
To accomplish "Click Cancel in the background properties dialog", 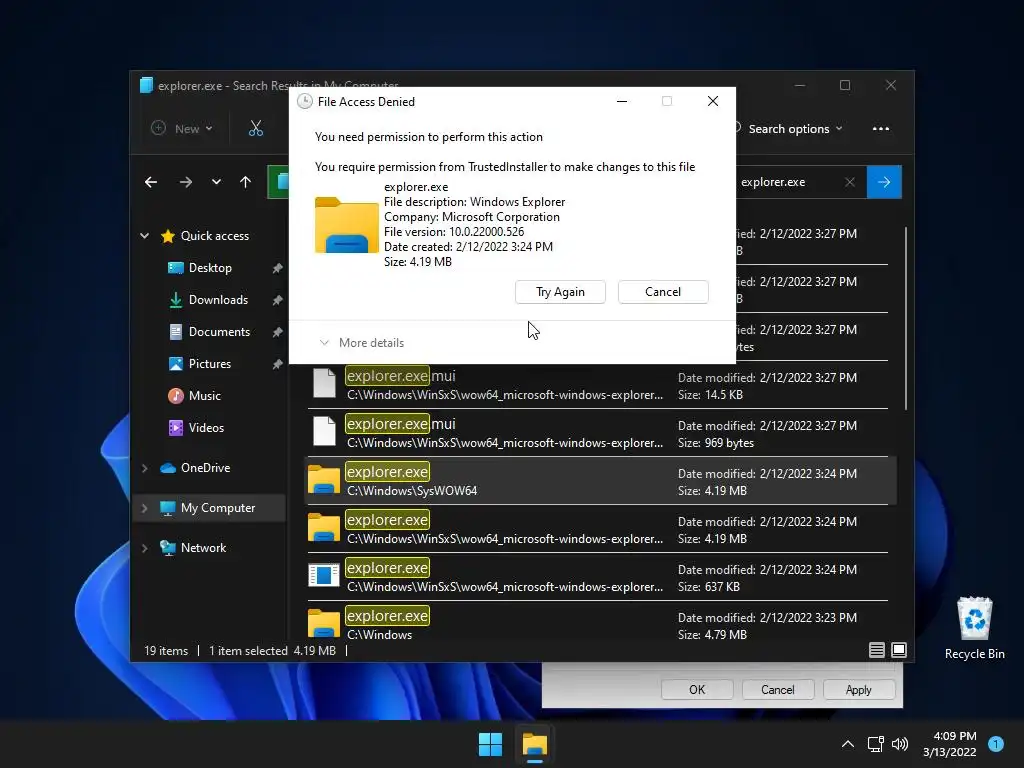I will point(778,690).
